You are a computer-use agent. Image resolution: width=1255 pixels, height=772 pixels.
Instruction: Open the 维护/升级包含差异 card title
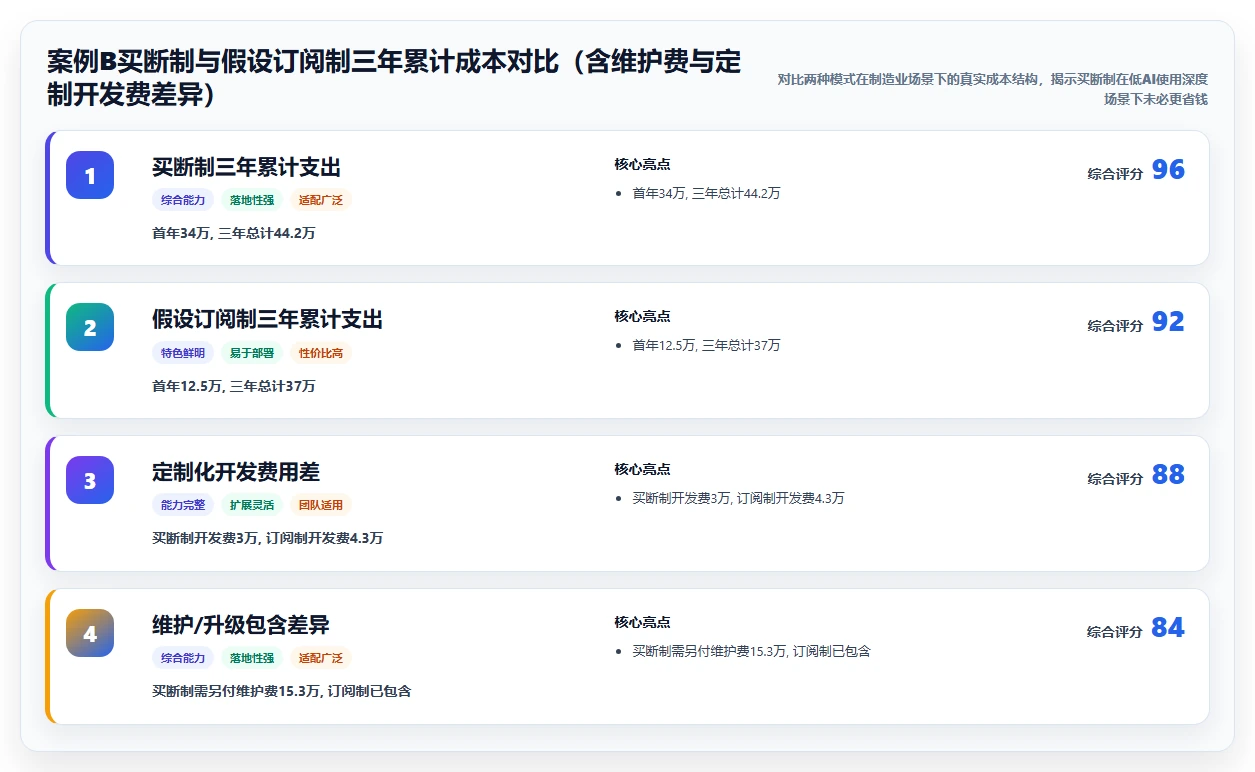pos(241,625)
